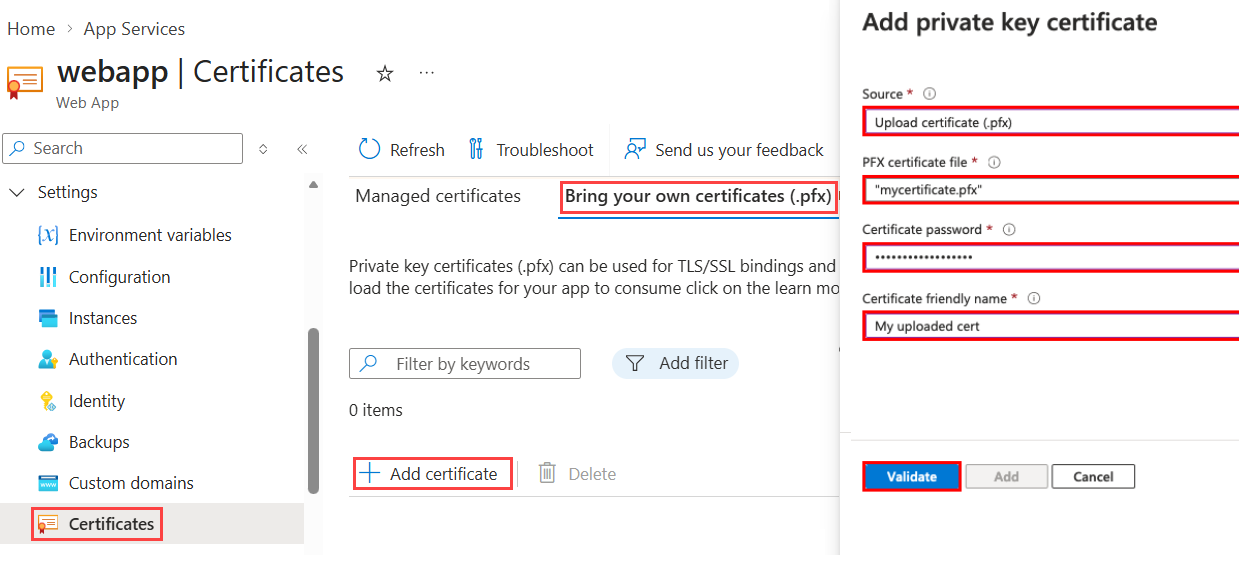Click the Backups cloud icon
The image size is (1239, 565).
coord(48,442)
